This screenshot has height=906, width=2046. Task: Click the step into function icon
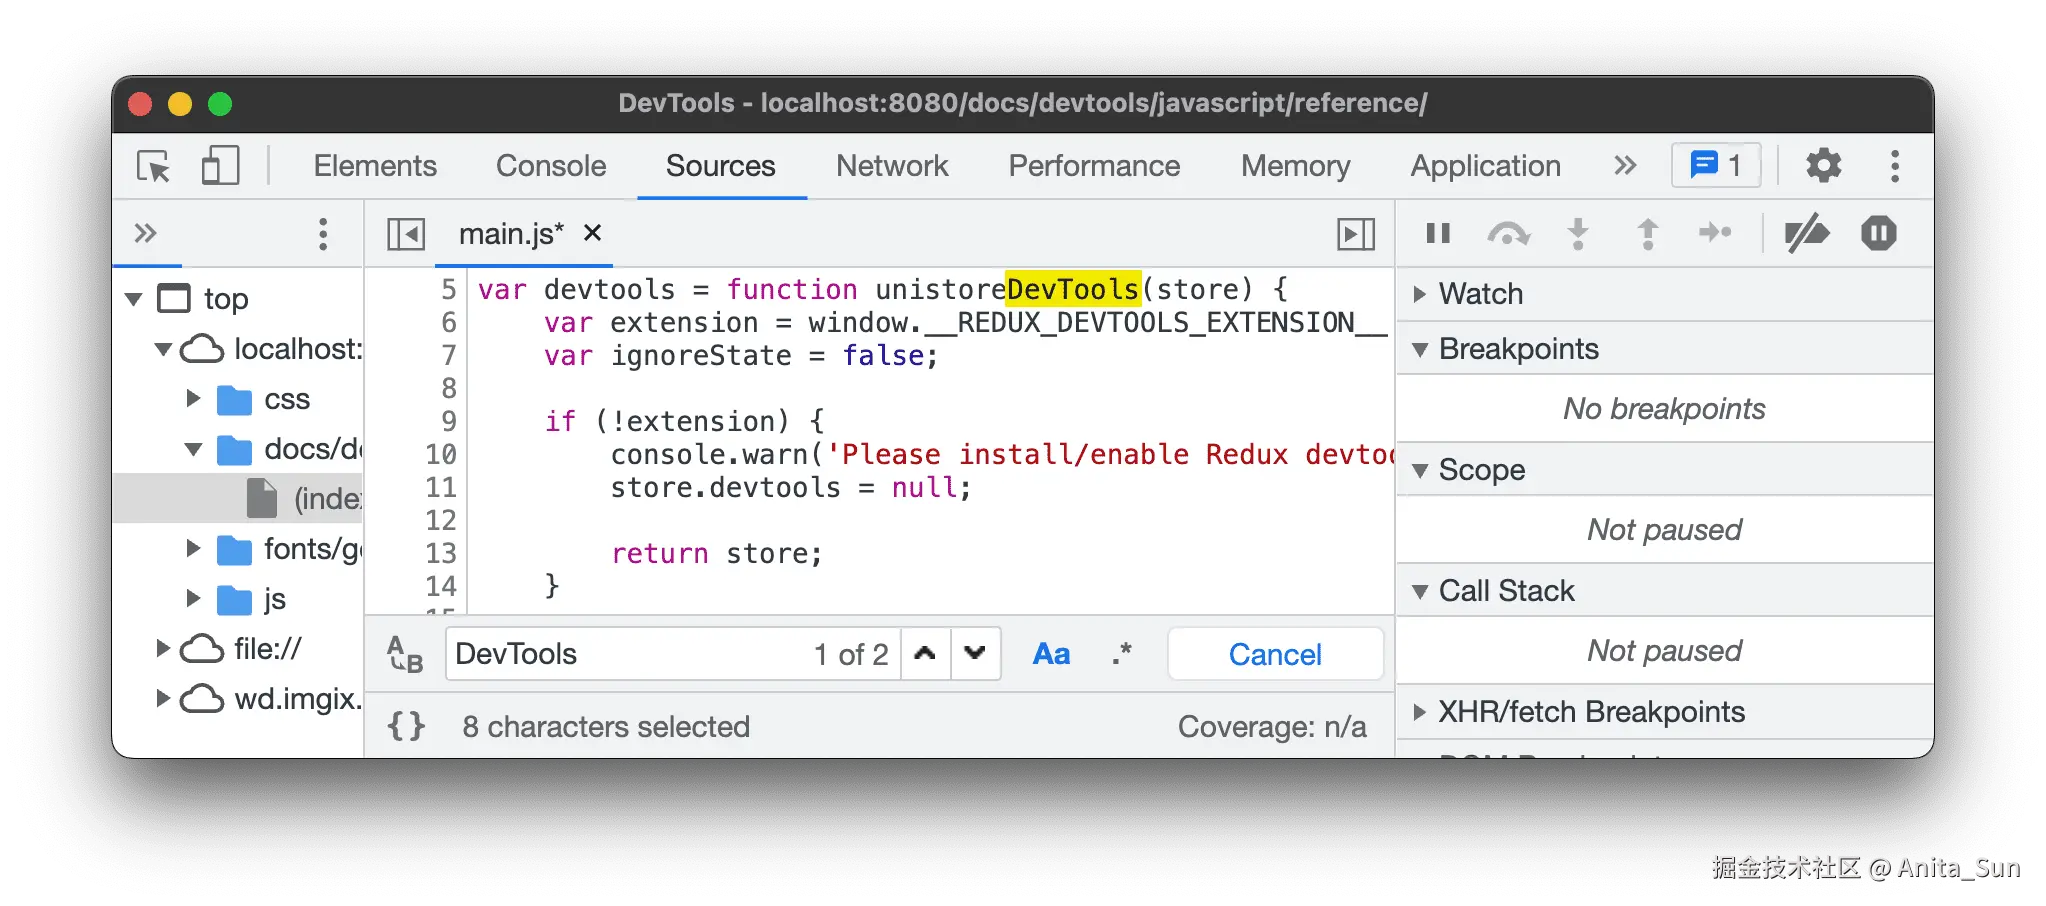click(x=1578, y=234)
